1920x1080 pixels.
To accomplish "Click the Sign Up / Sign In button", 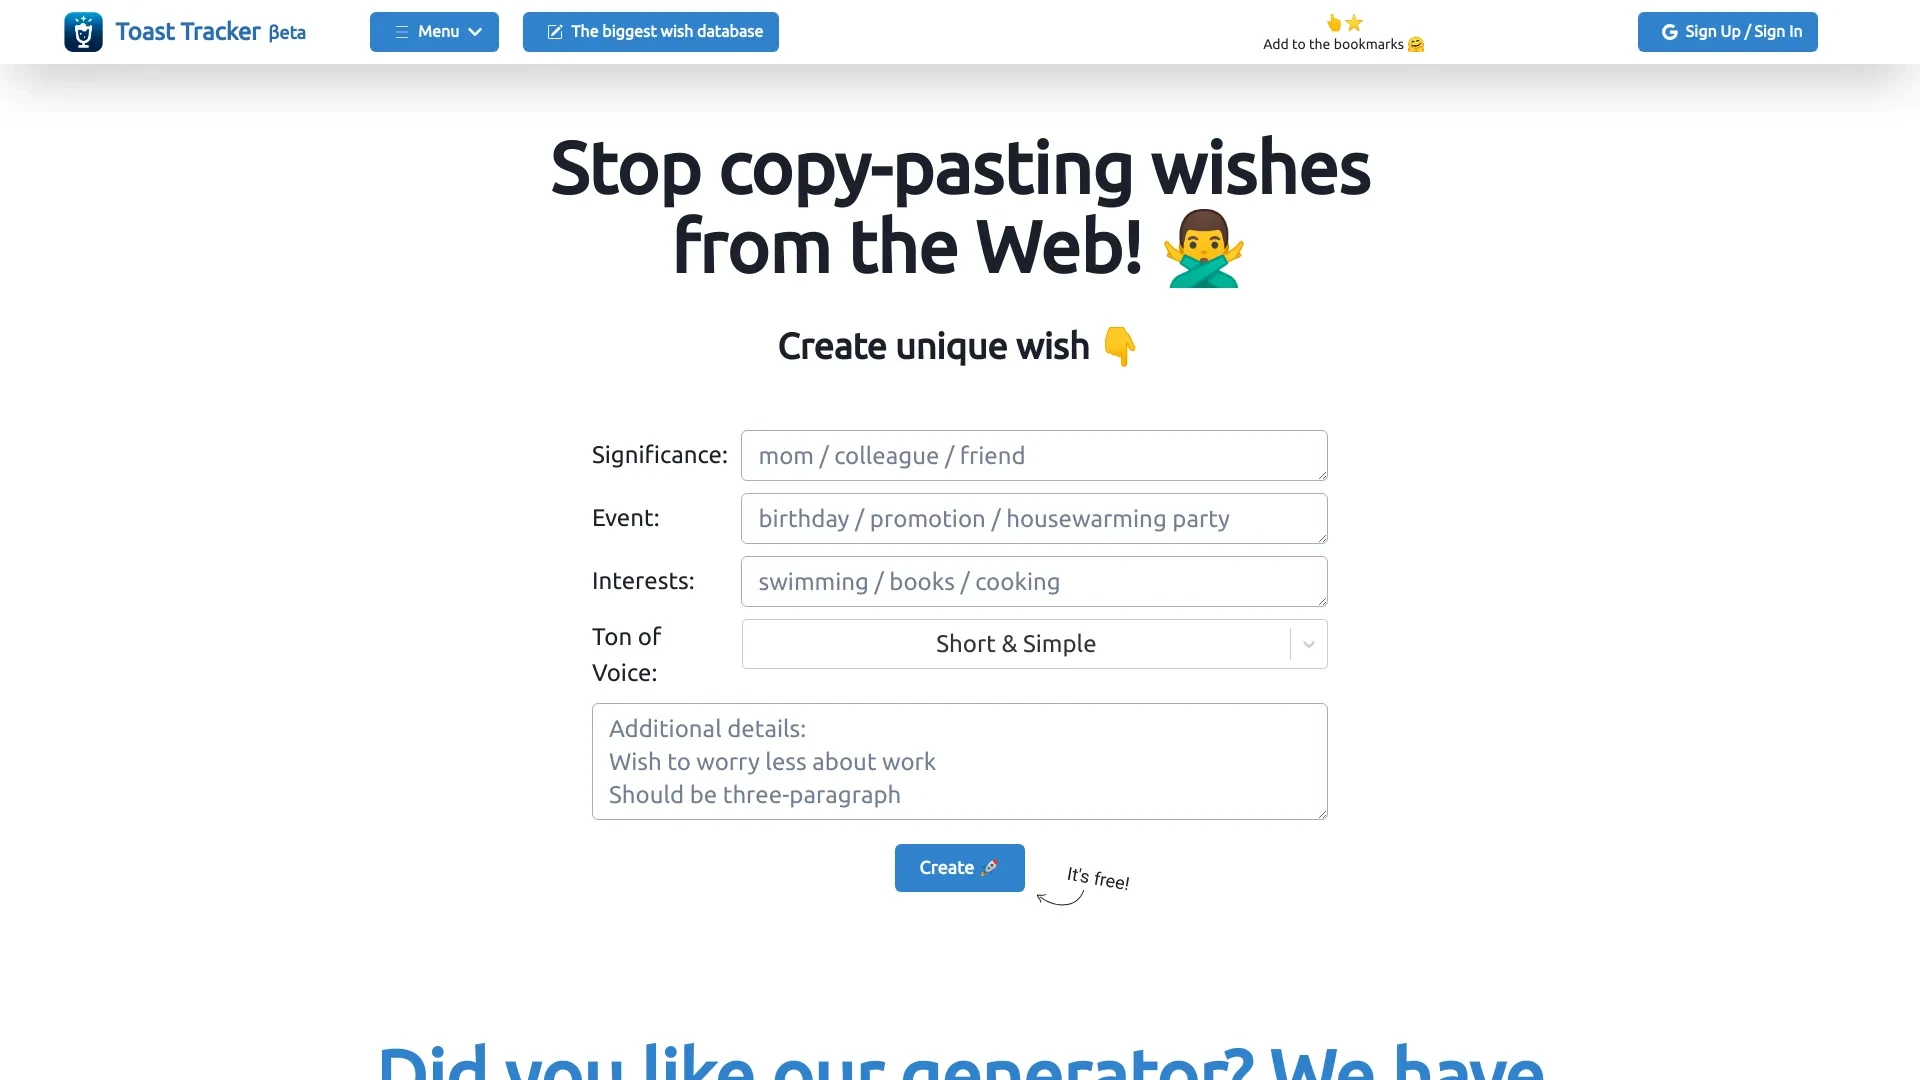I will 1727,30.
